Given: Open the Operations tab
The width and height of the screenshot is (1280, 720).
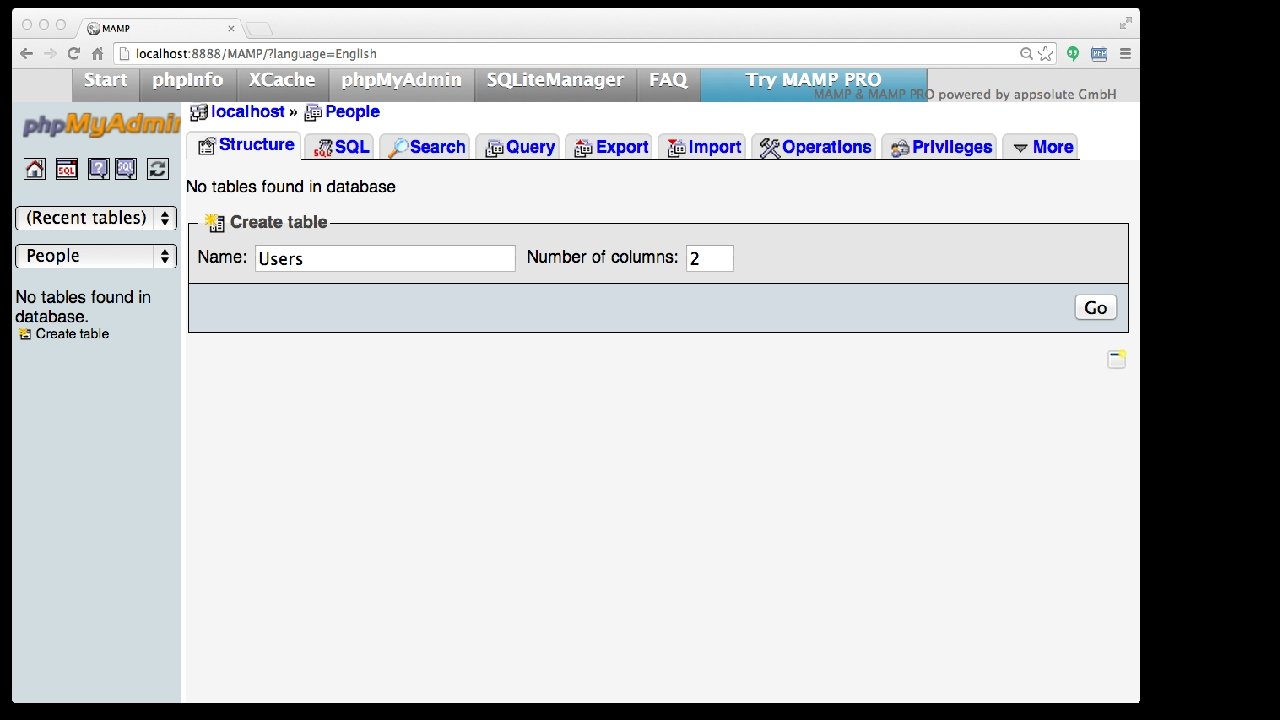Looking at the screenshot, I should tap(814, 147).
